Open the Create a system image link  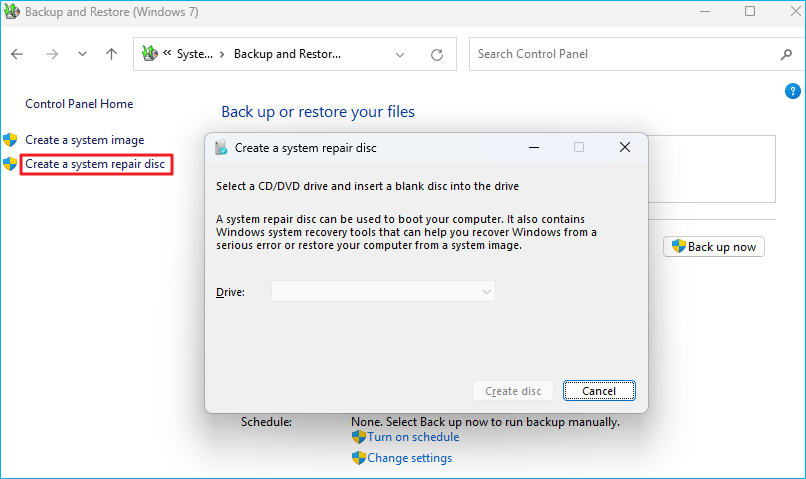(84, 140)
